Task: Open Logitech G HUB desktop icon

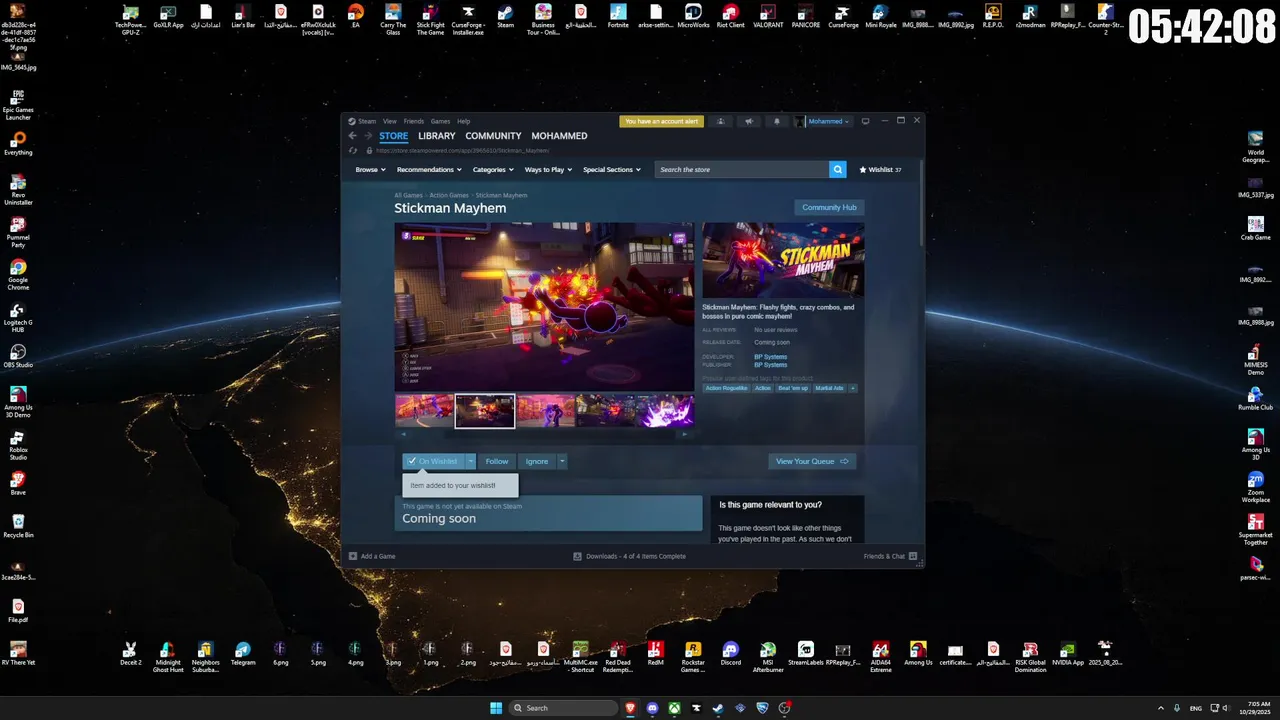Action: [x=17, y=318]
